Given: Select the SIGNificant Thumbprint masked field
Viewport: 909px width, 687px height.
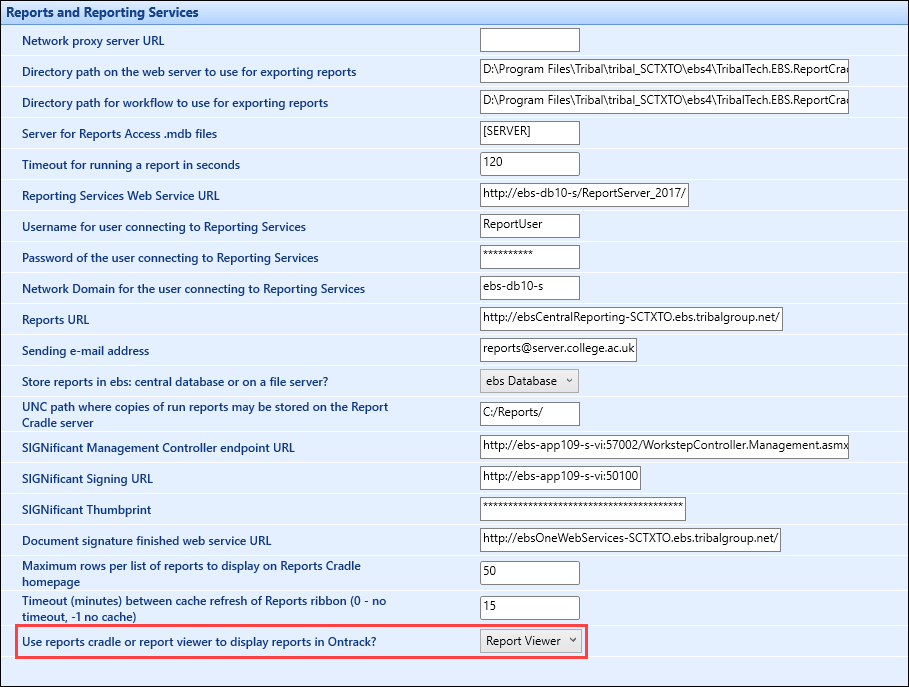Looking at the screenshot, I should 582,509.
